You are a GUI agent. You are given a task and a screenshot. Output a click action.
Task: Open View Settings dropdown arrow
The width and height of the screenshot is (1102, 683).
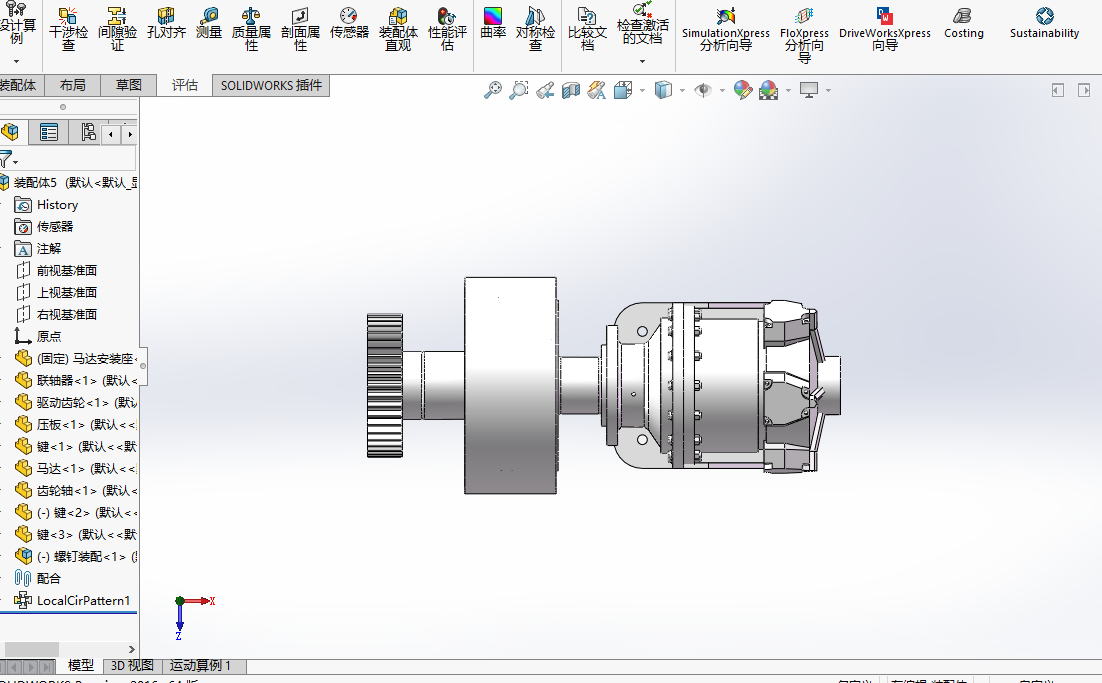829,91
